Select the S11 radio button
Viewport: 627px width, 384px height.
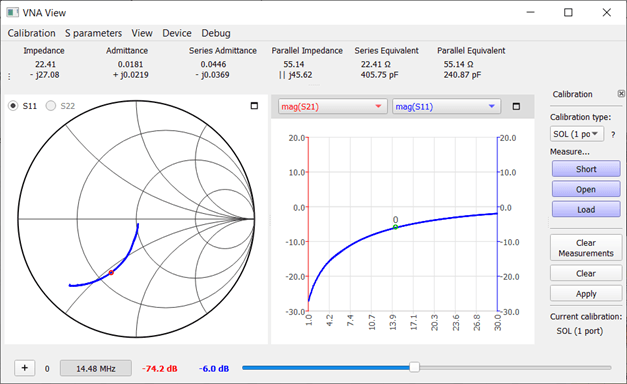click(x=13, y=106)
